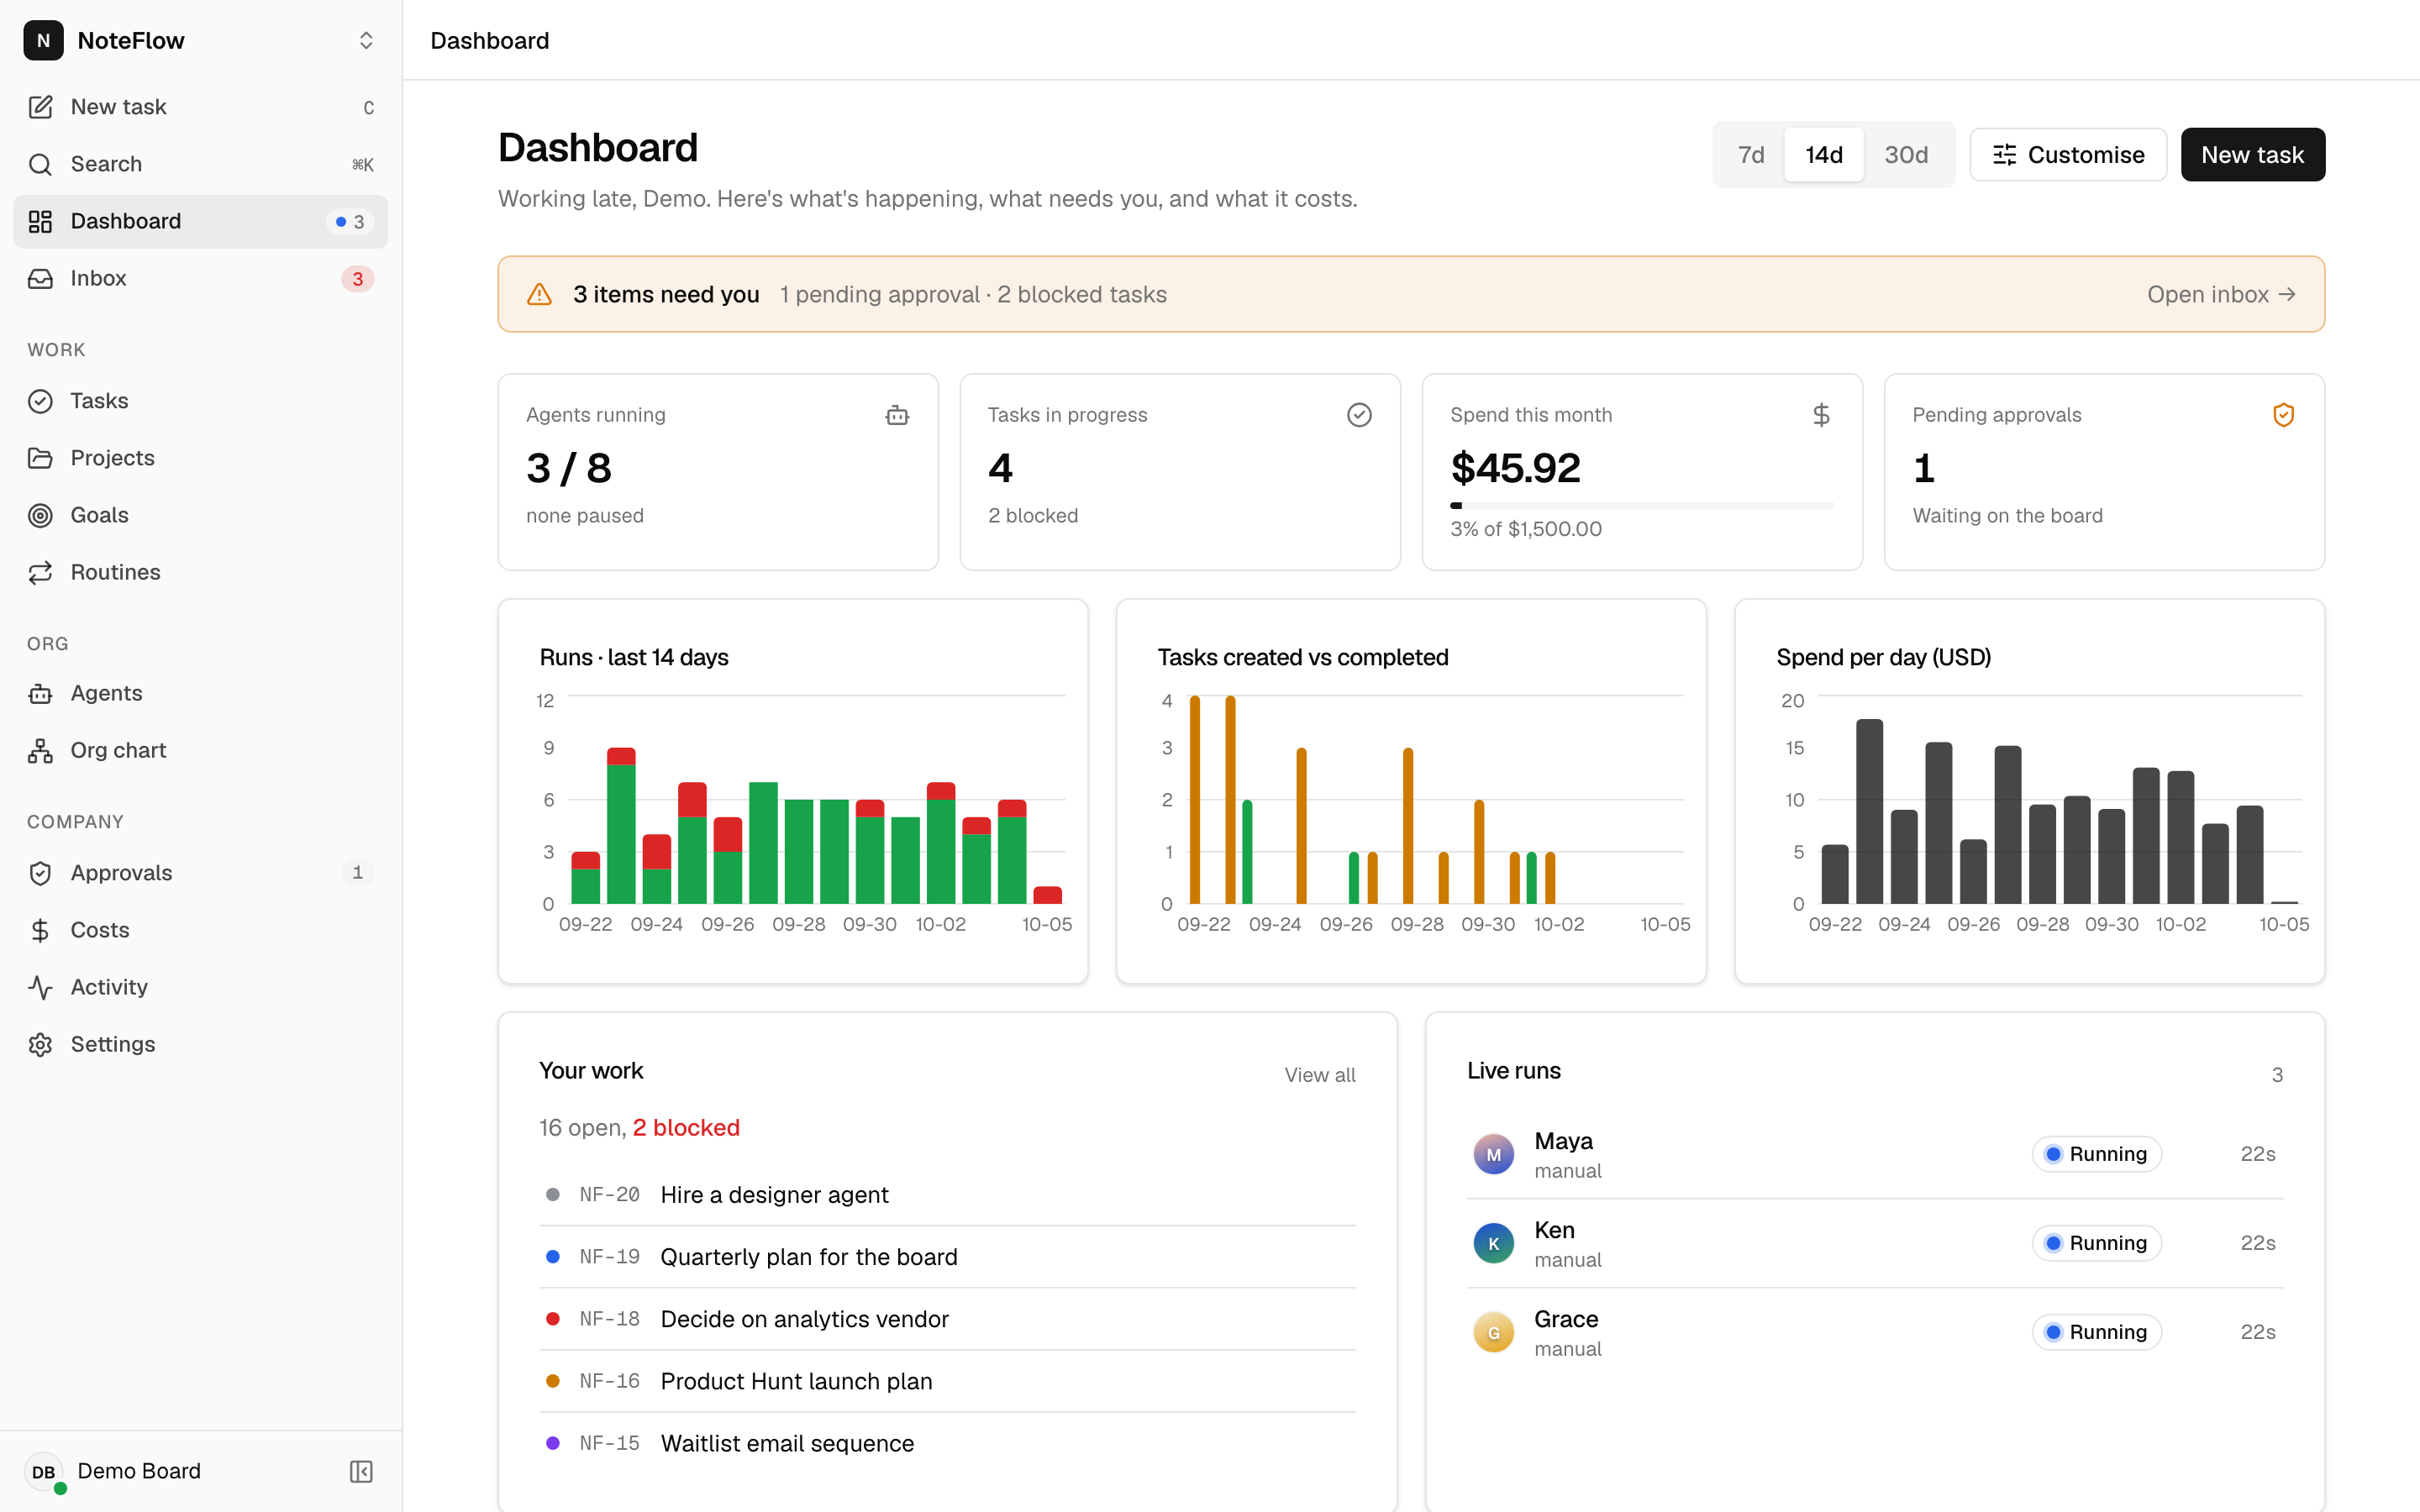This screenshot has height=1512, width=2420.
Task: Click View all in Your work
Action: tap(1319, 1075)
